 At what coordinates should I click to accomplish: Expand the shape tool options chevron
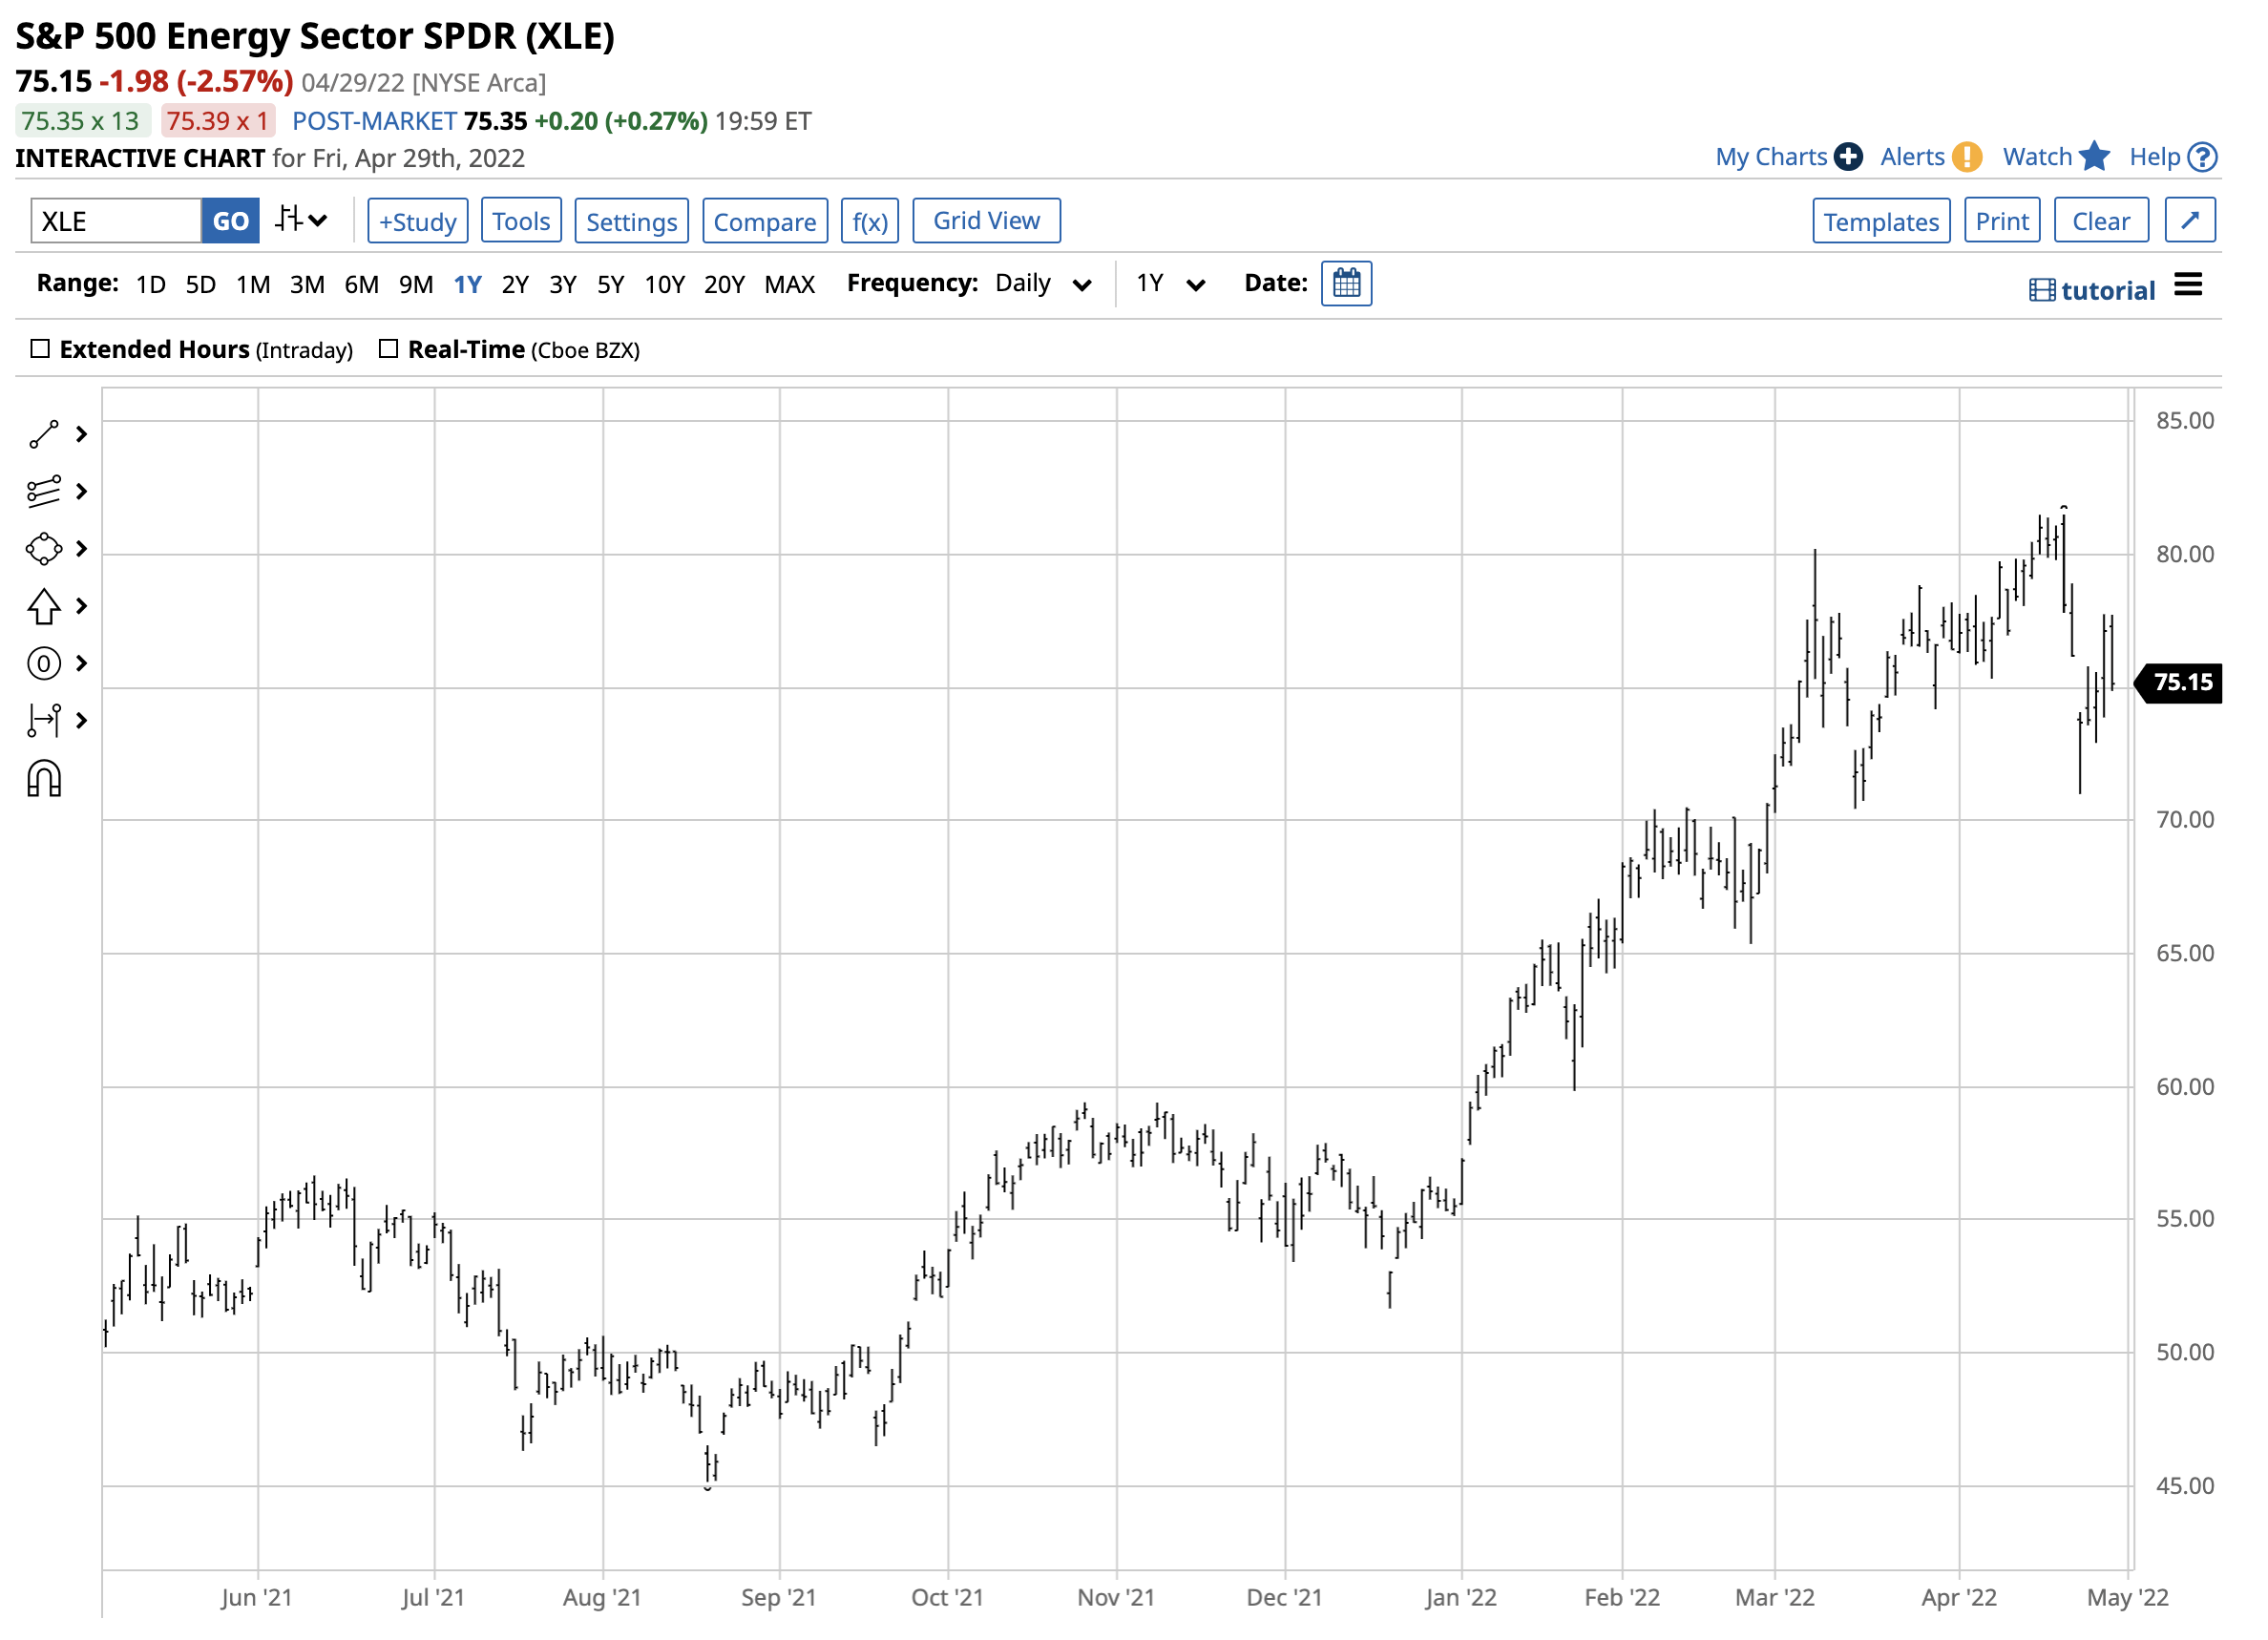pos(82,551)
